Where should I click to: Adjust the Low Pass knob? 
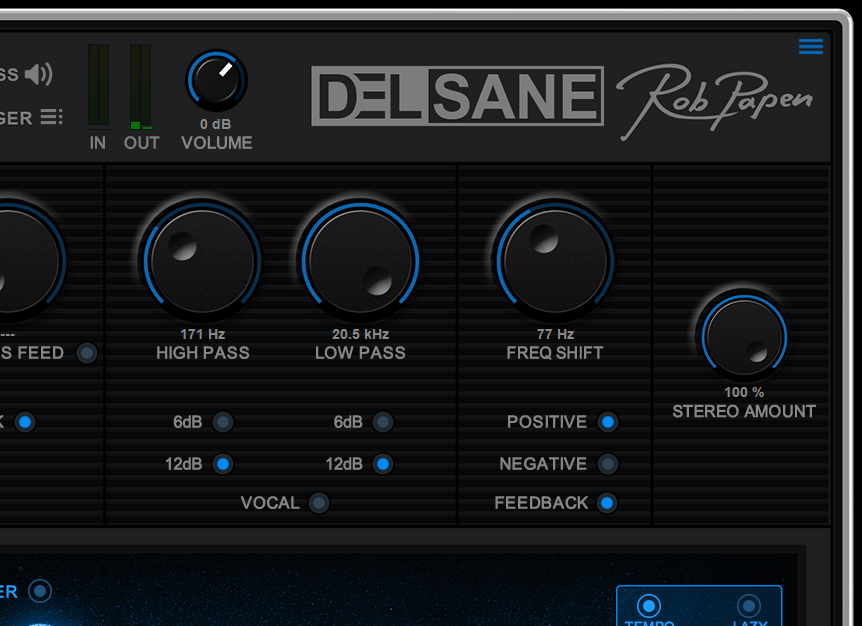point(361,261)
